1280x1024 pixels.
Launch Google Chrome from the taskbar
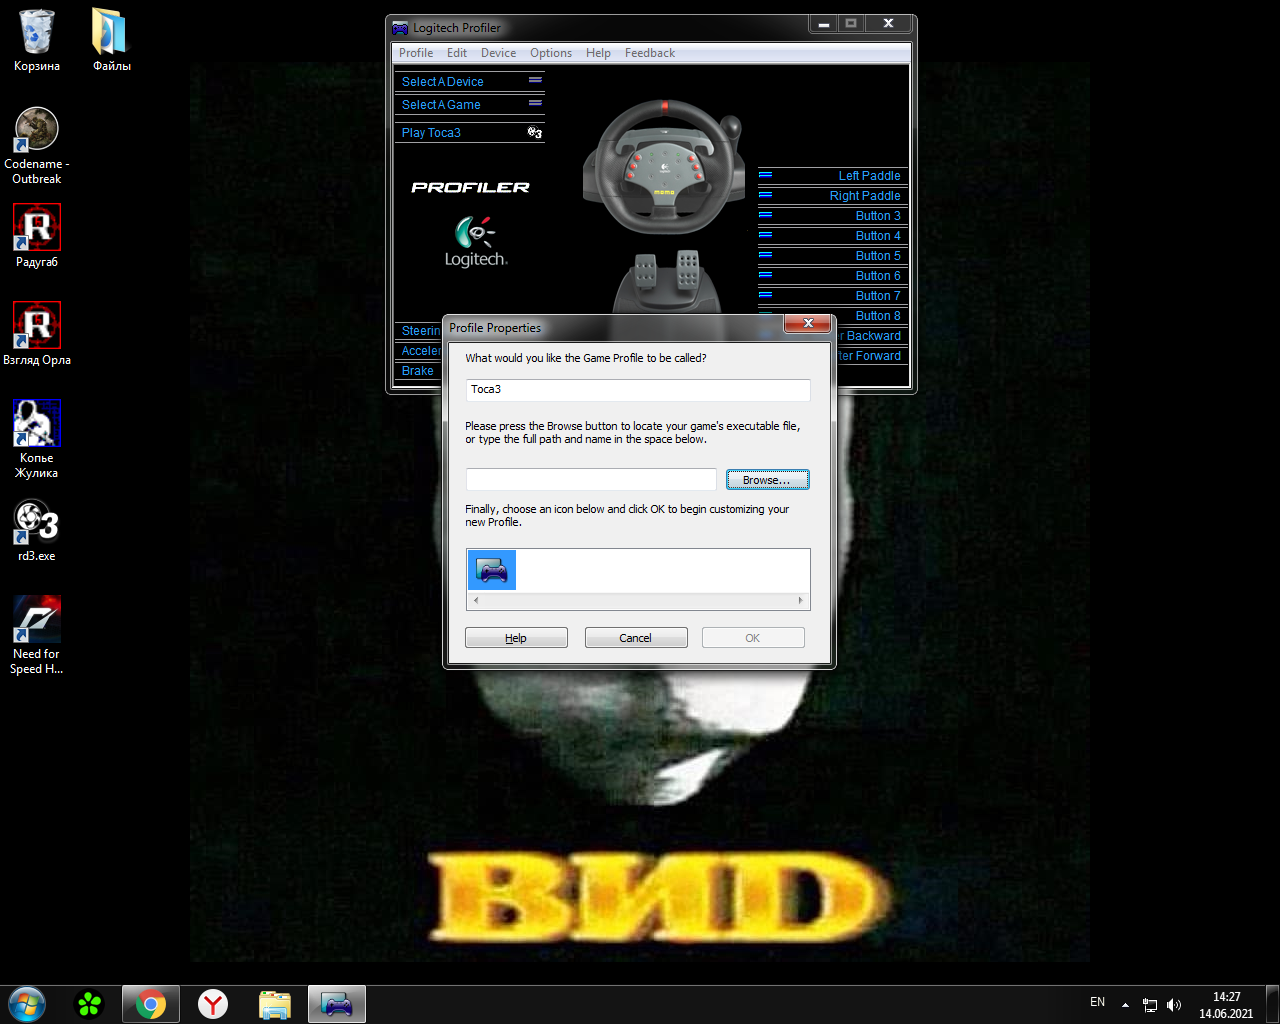pos(151,1004)
